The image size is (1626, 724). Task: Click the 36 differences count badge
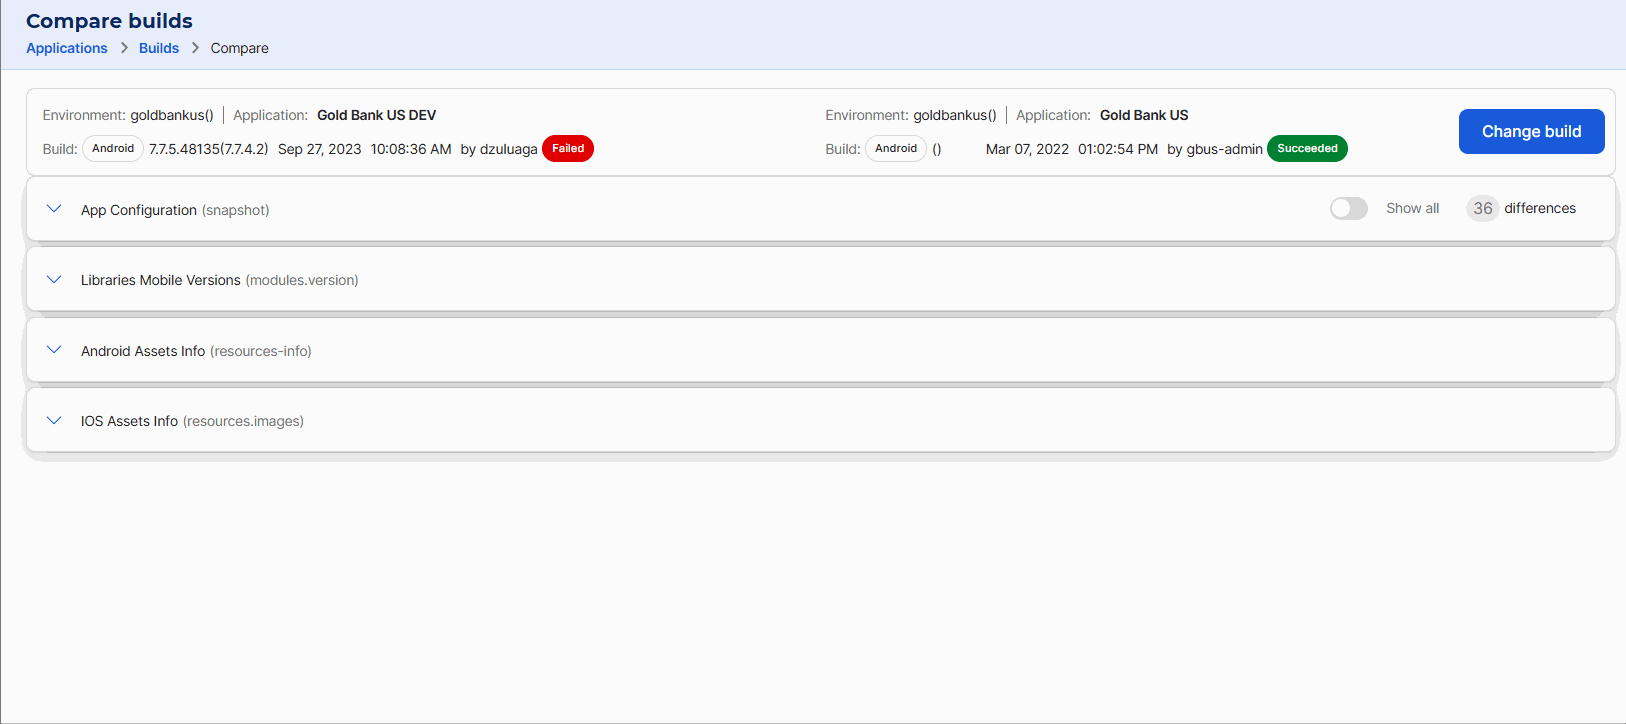tap(1482, 208)
